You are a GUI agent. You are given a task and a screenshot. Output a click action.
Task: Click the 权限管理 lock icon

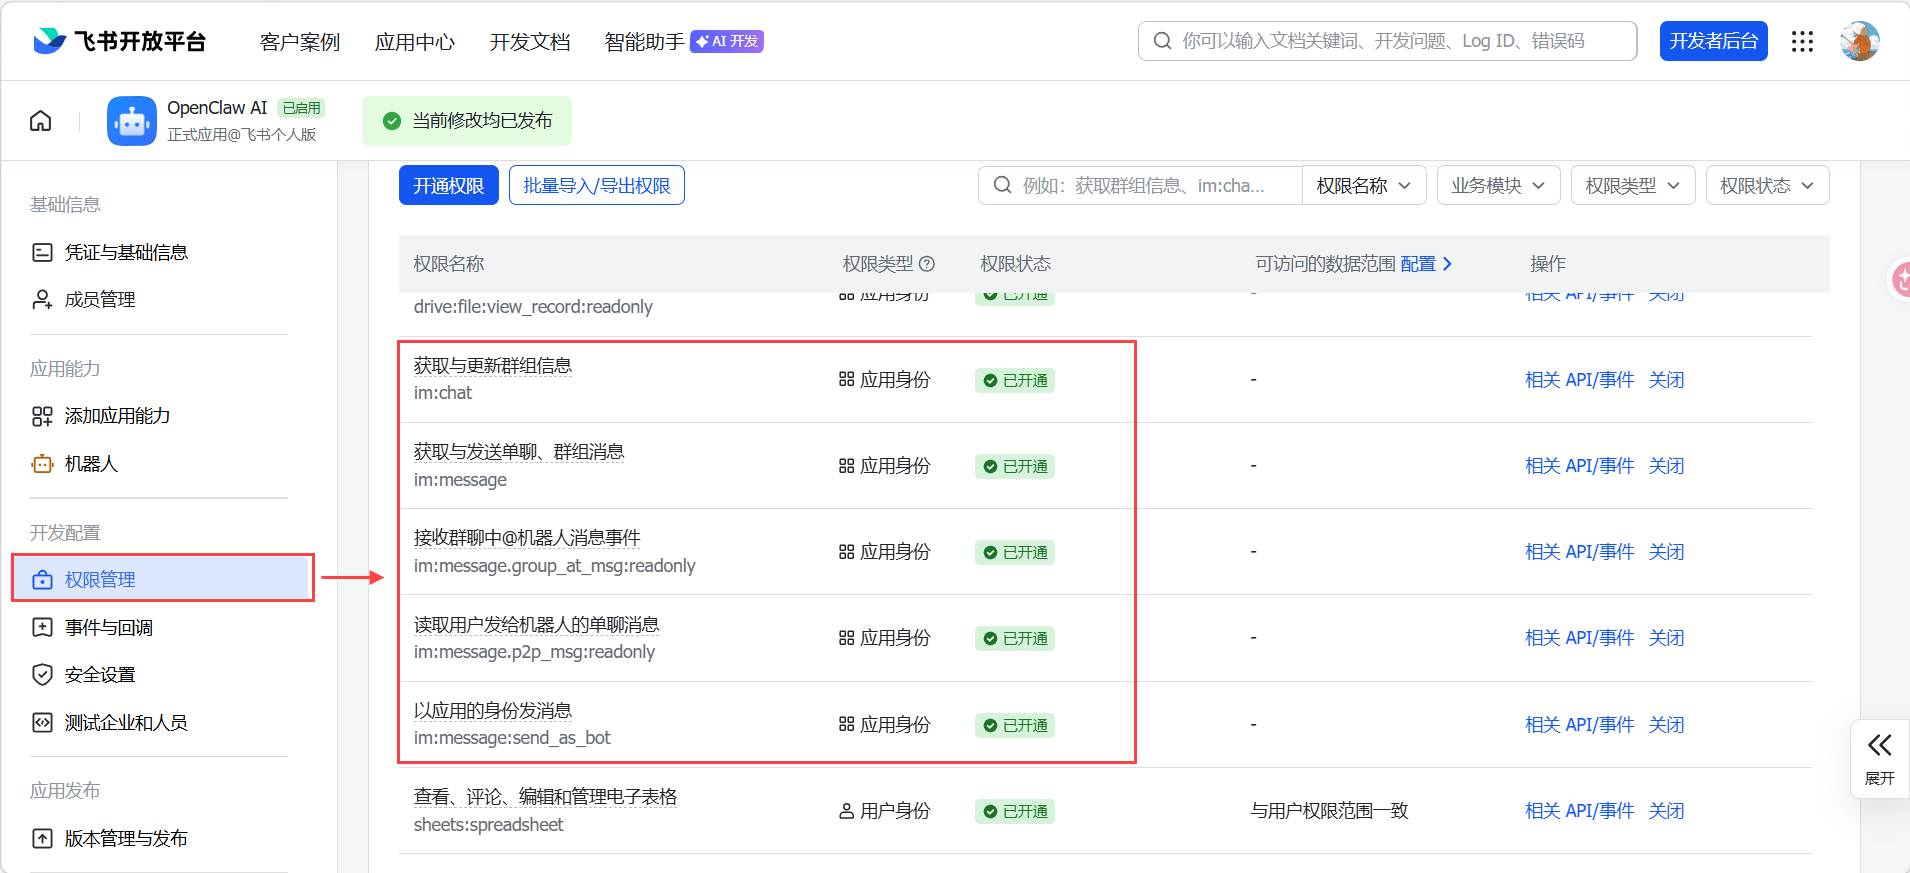(x=42, y=580)
